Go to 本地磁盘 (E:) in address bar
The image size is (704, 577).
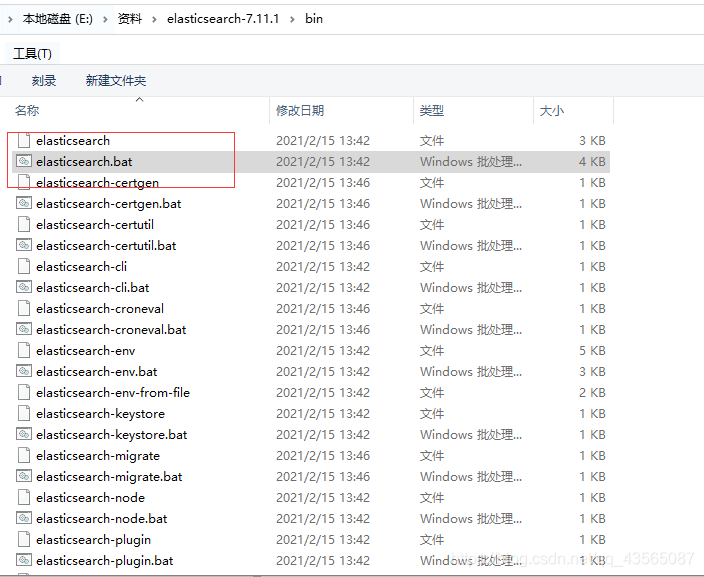(x=57, y=19)
